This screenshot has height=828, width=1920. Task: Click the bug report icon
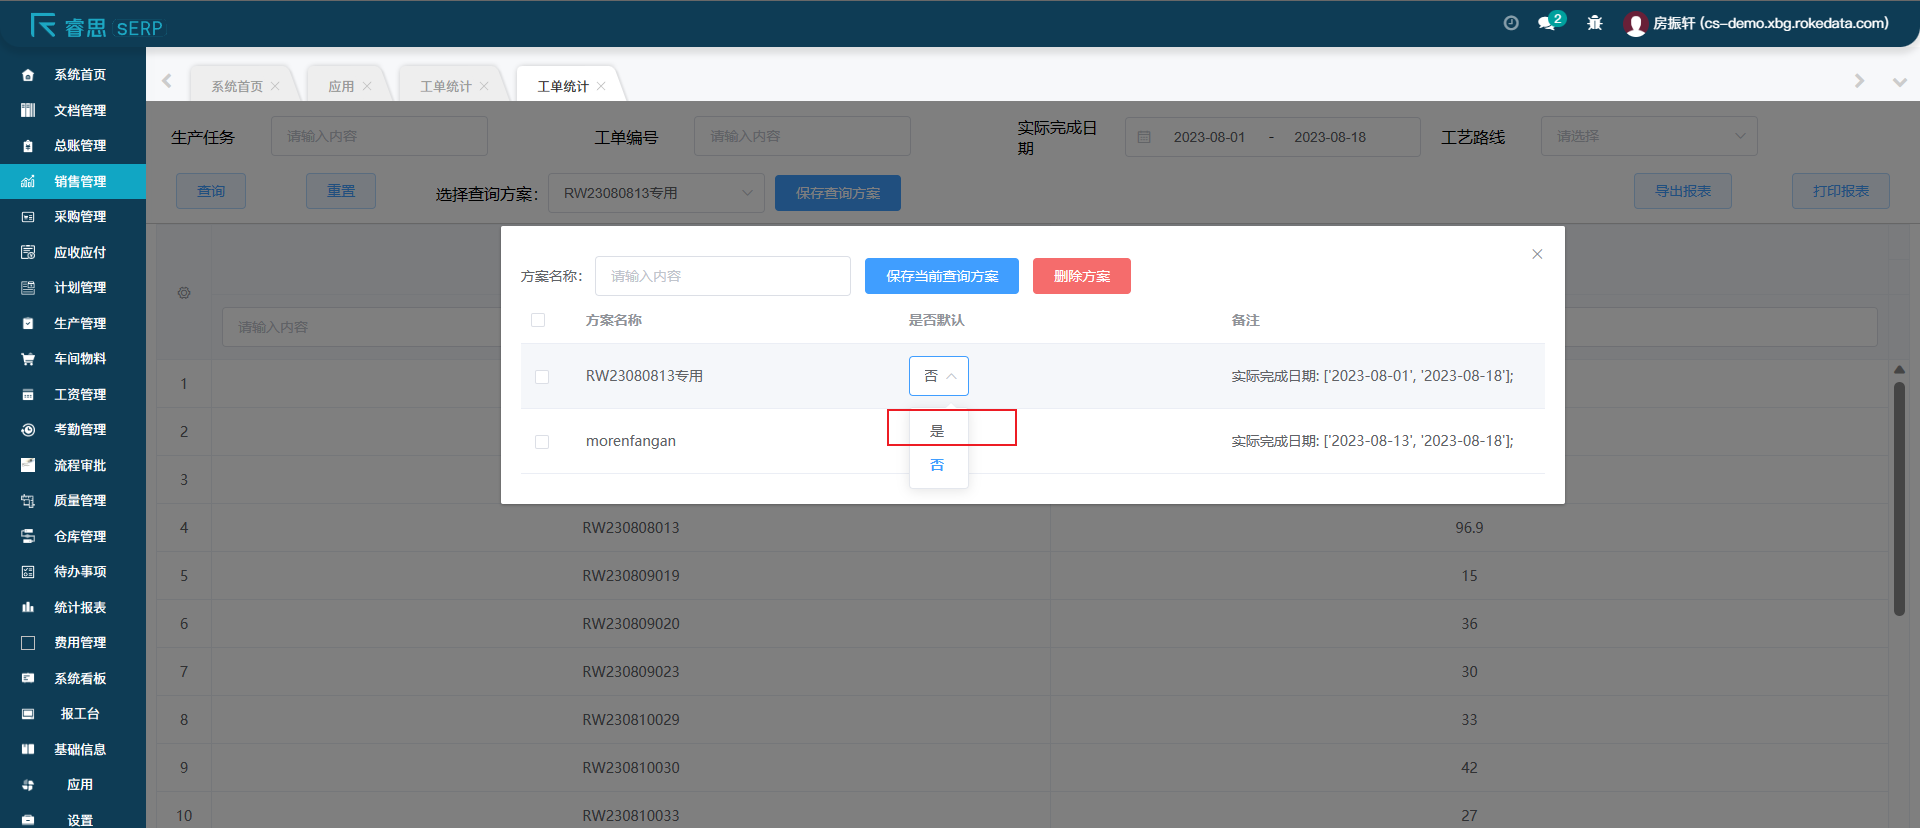pos(1595,23)
